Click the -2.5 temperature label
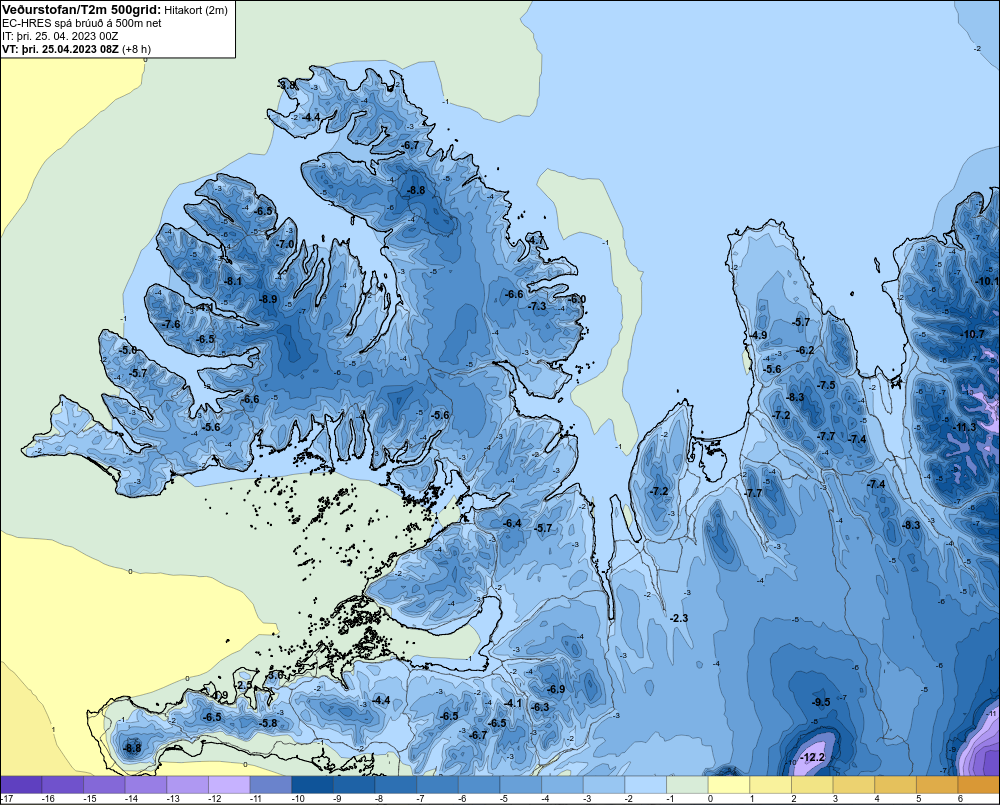Image resolution: width=1000 pixels, height=805 pixels. [244, 686]
